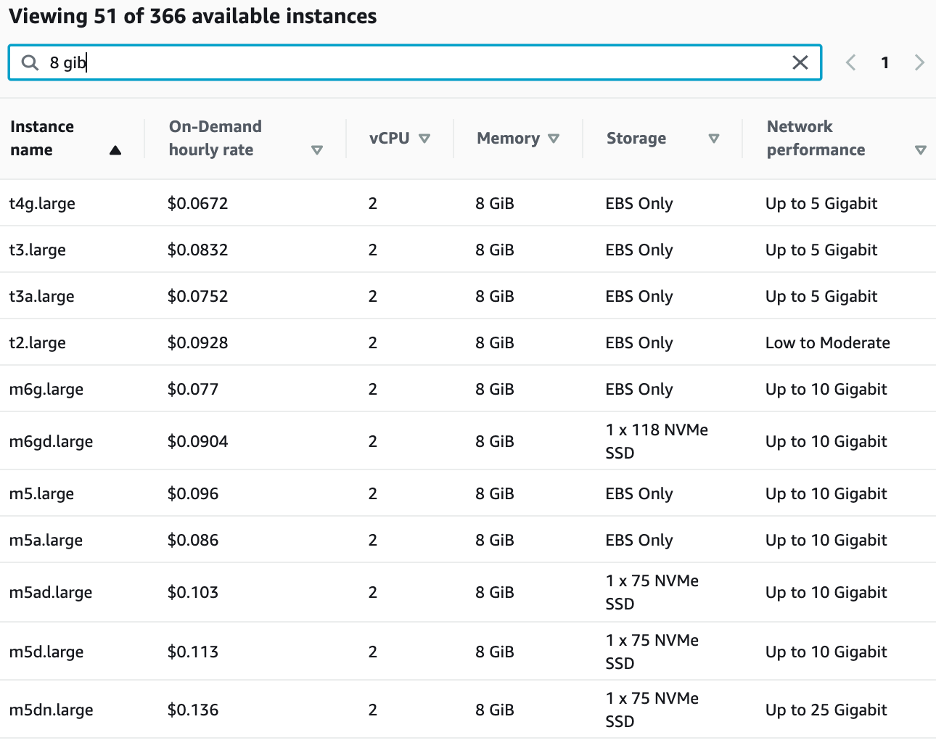Select page 1 in pagination
This screenshot has width=936, height=742.
[885, 63]
